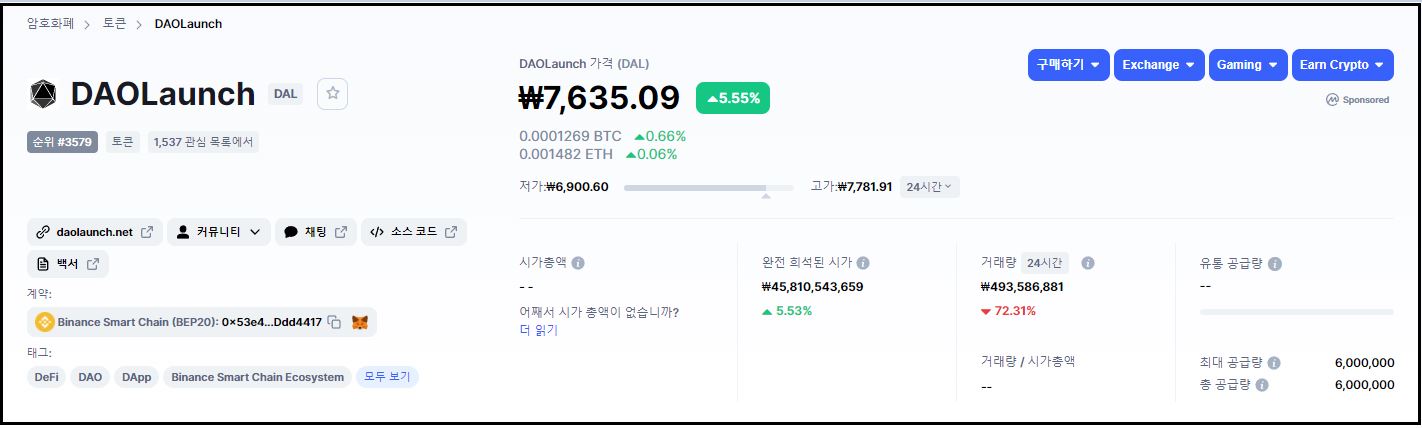1422x428 pixels.
Task: Navigate to 토큰 breadcrumb
Action: [x=115, y=23]
